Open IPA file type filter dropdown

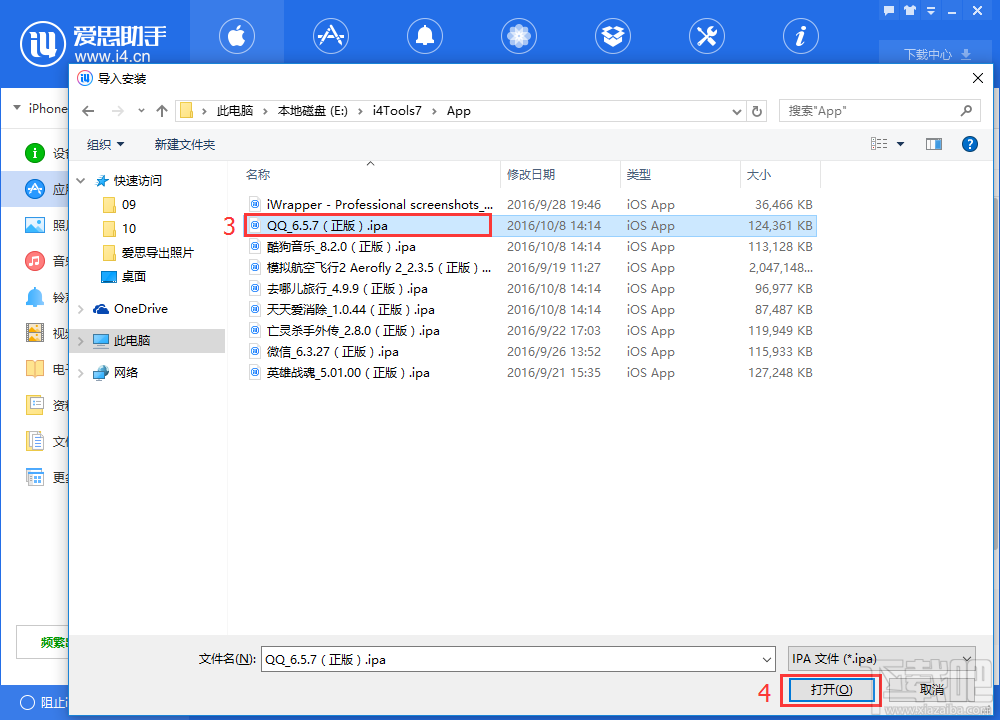tap(882, 659)
